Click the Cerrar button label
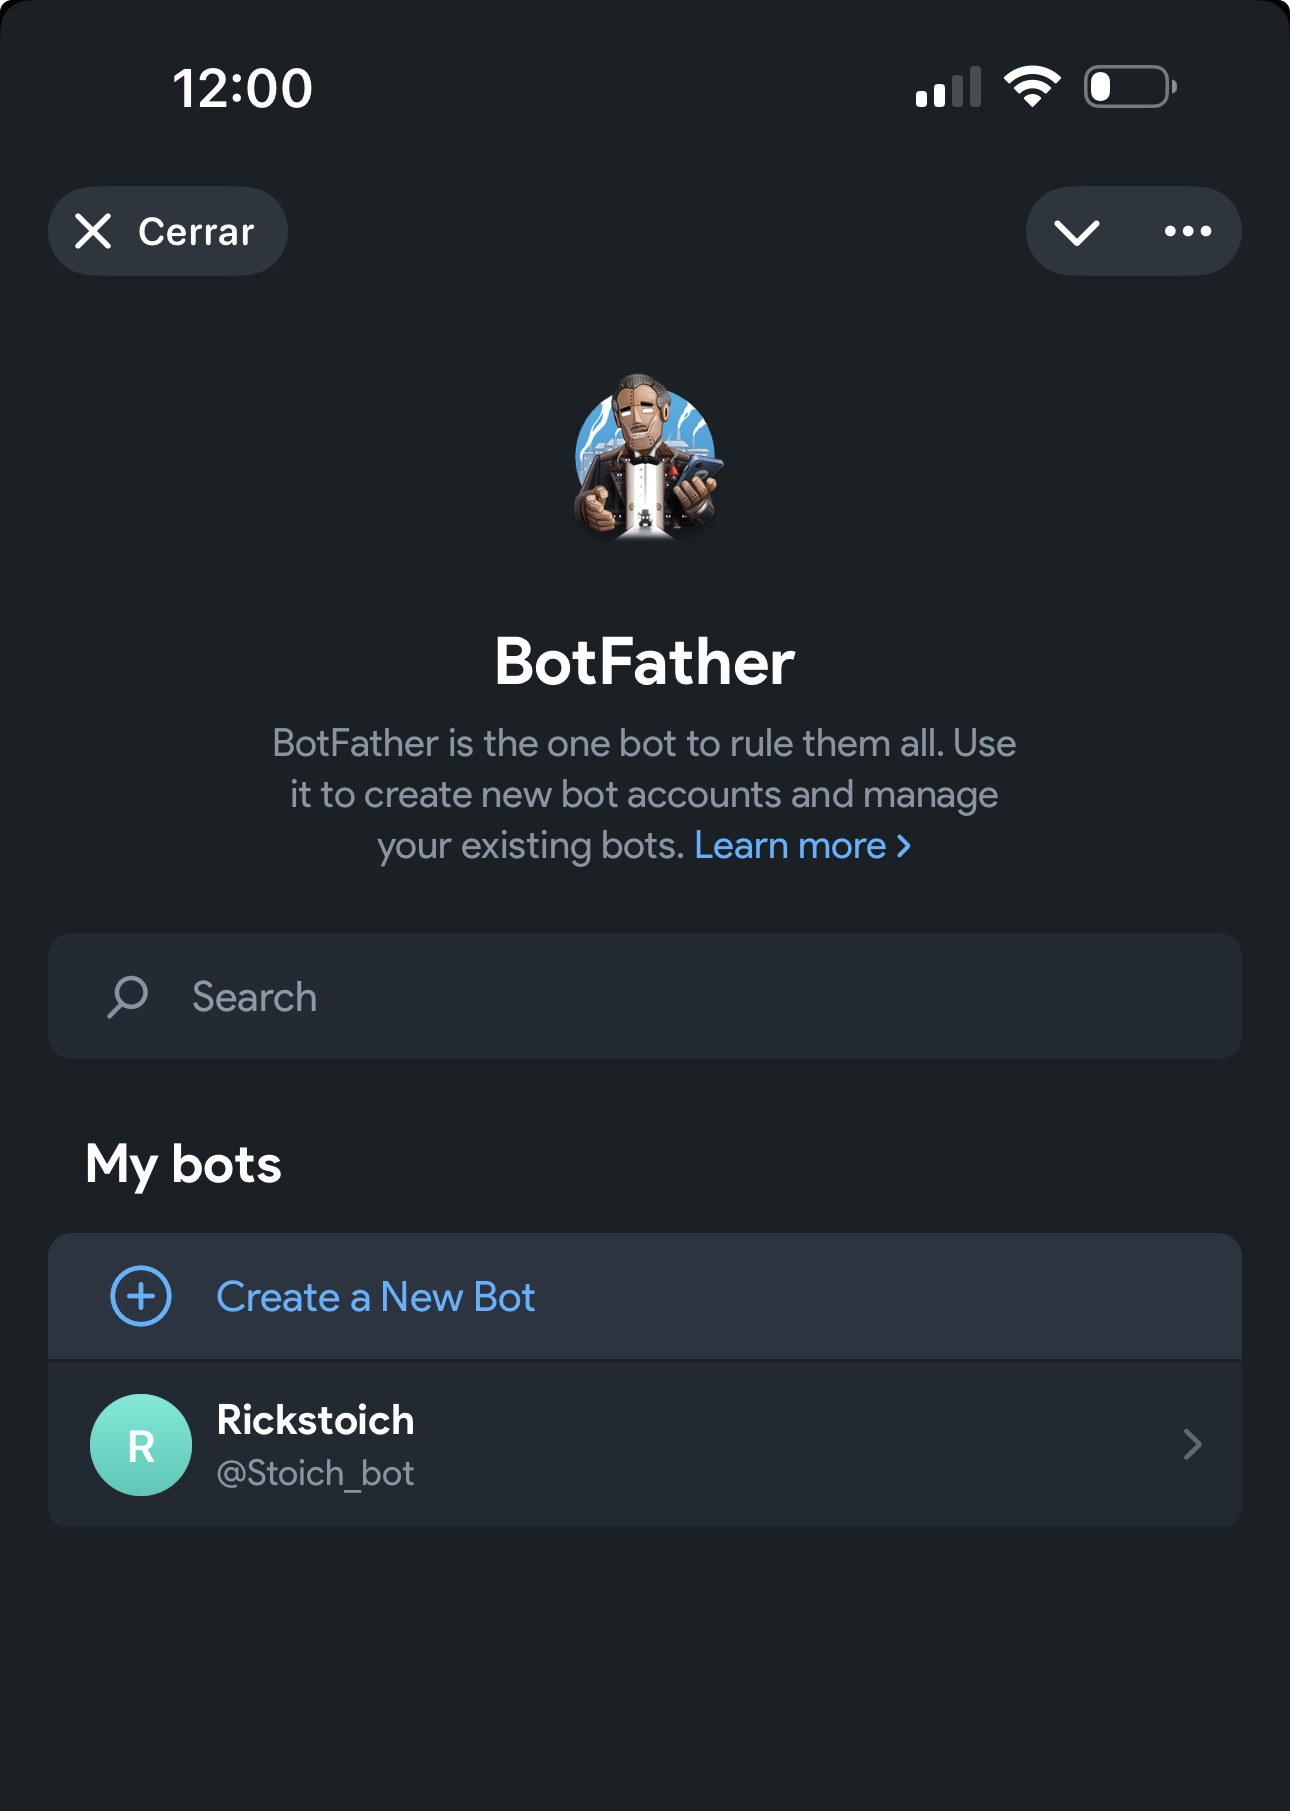1290x1811 pixels. (x=196, y=232)
